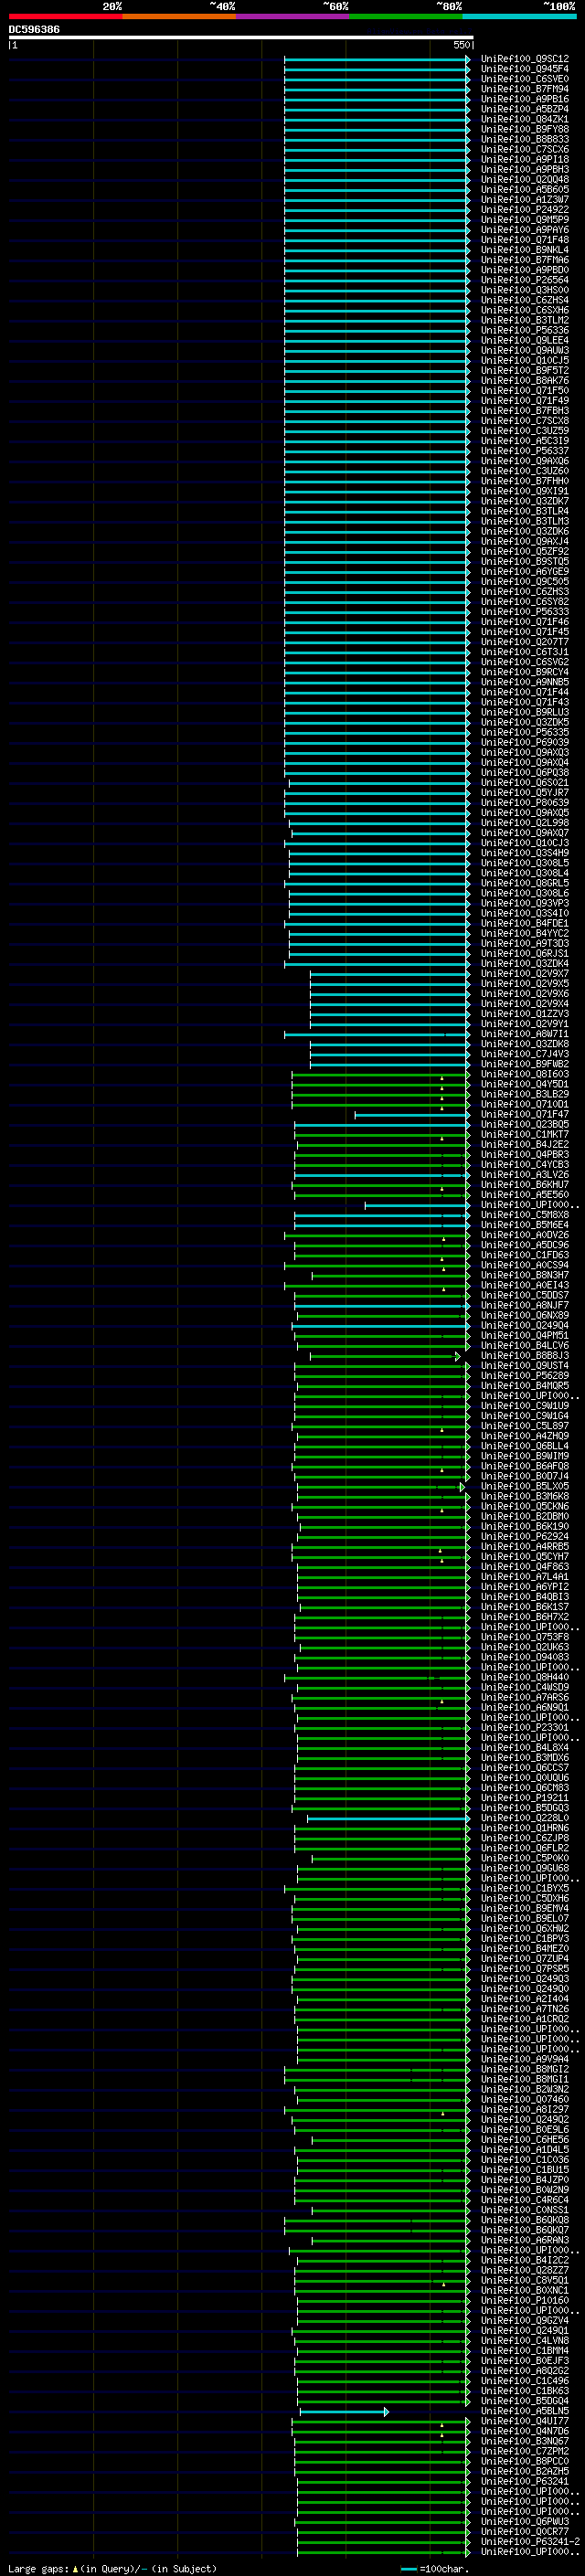Select the UniRef100_A0DV26 label
The height and width of the screenshot is (2576, 585).
click(x=525, y=1235)
